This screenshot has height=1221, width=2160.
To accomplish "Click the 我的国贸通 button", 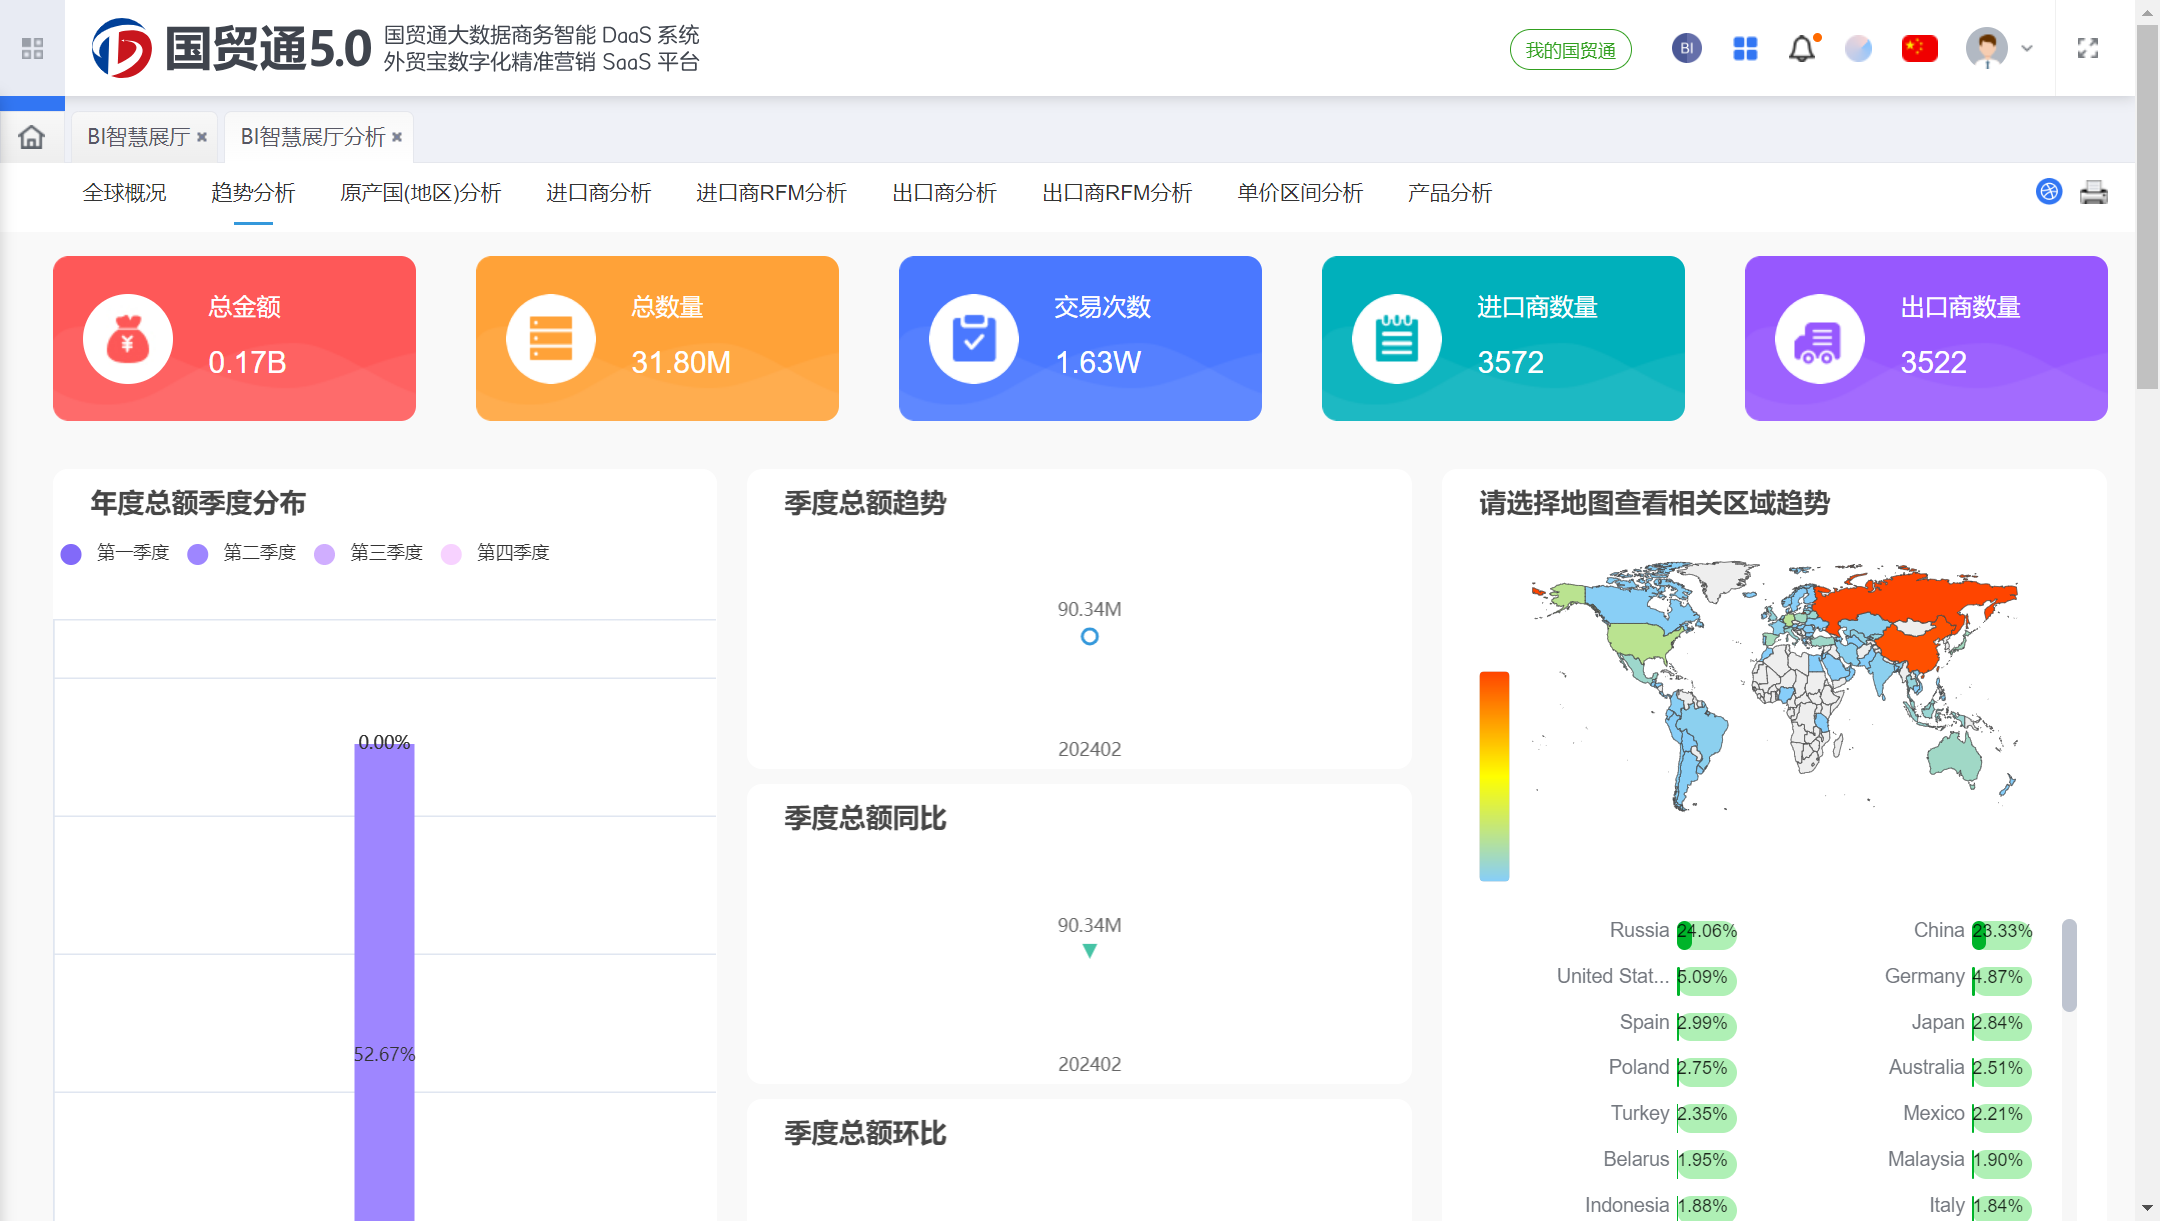I will [x=1570, y=50].
